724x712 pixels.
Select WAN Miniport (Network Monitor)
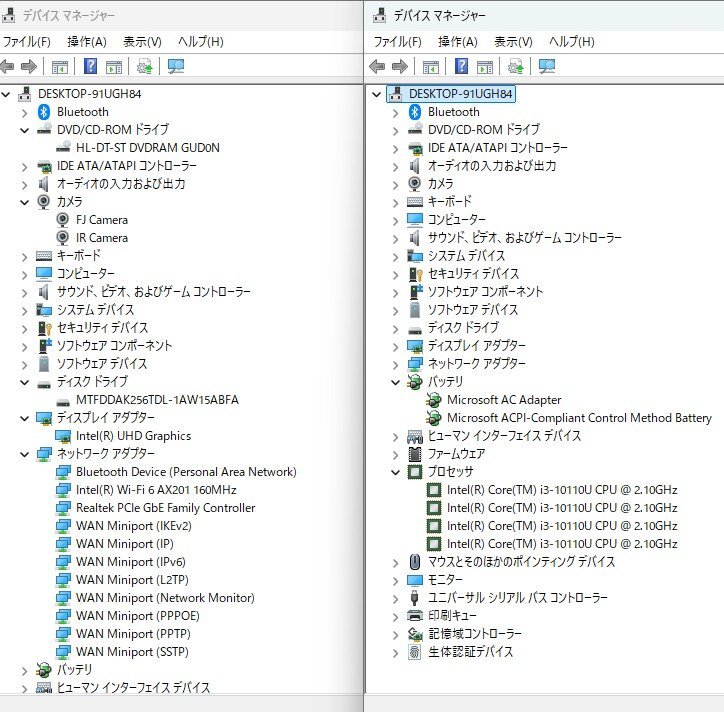(x=165, y=598)
